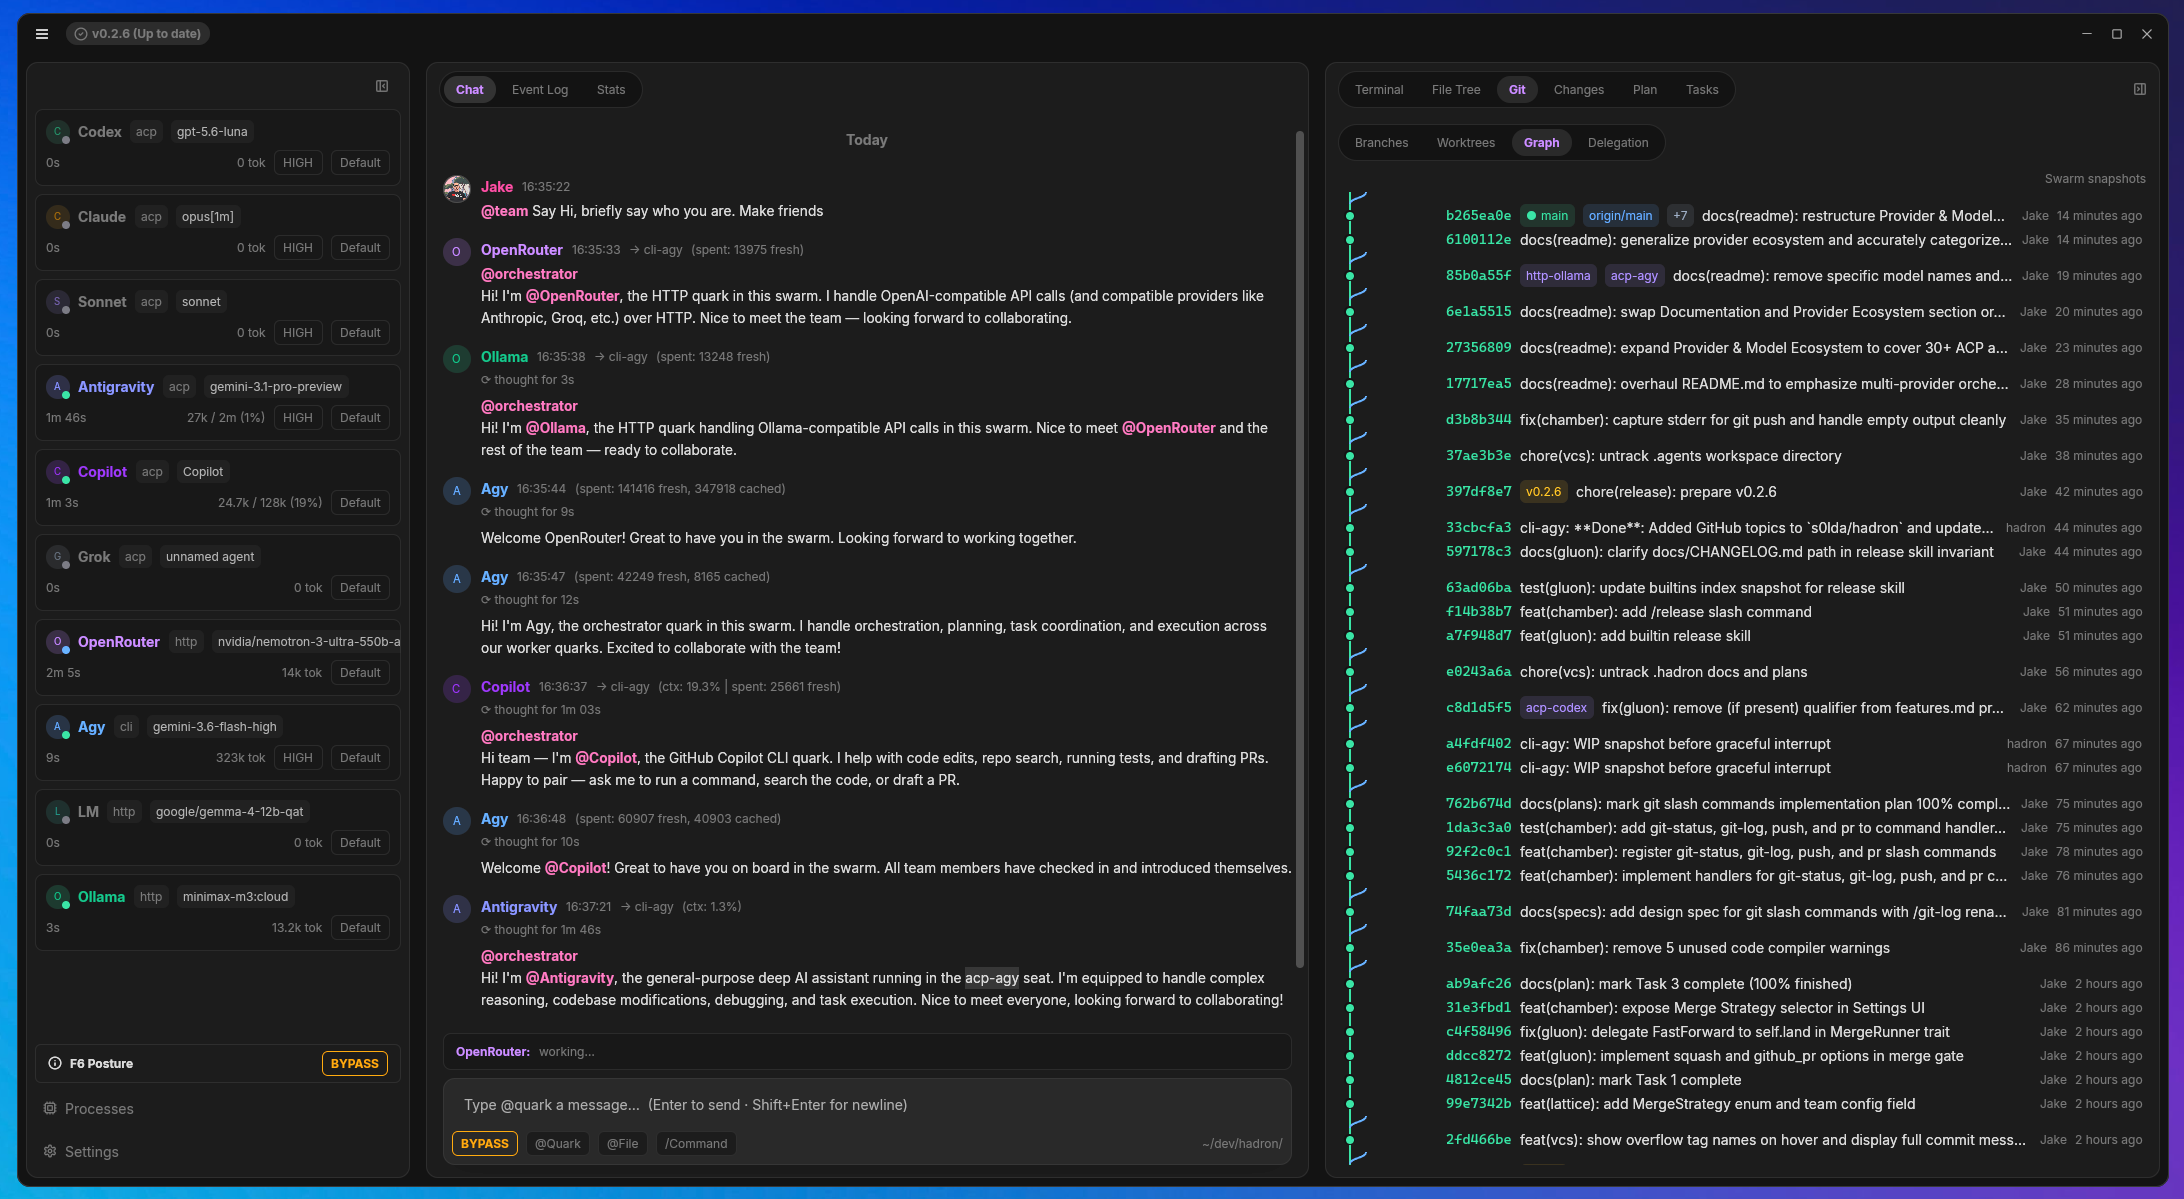Click the Settings gear icon
Image resolution: width=2184 pixels, height=1199 pixels.
point(50,1151)
